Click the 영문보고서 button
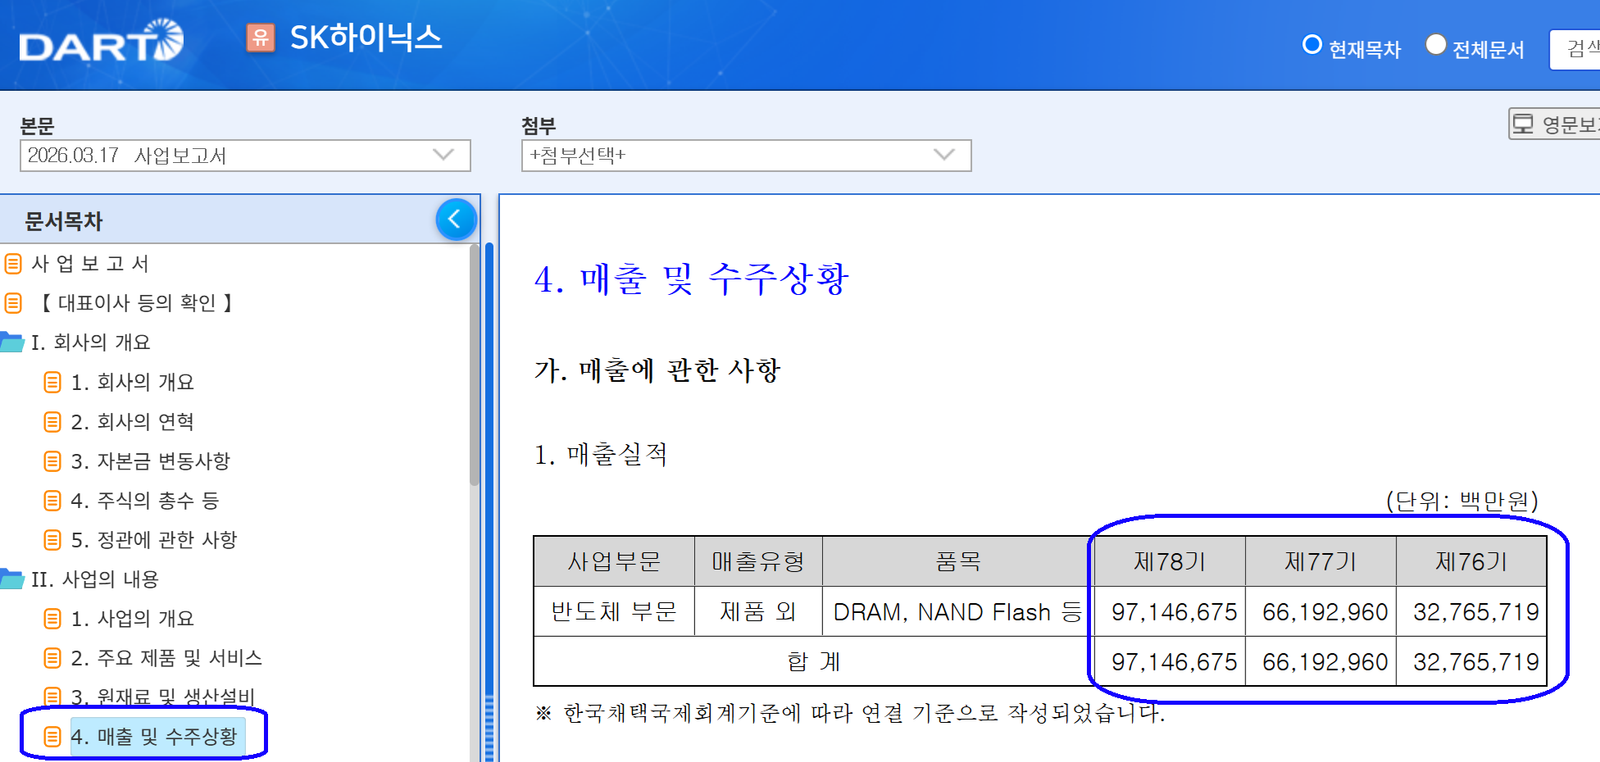The image size is (1600, 762). coord(1555,124)
